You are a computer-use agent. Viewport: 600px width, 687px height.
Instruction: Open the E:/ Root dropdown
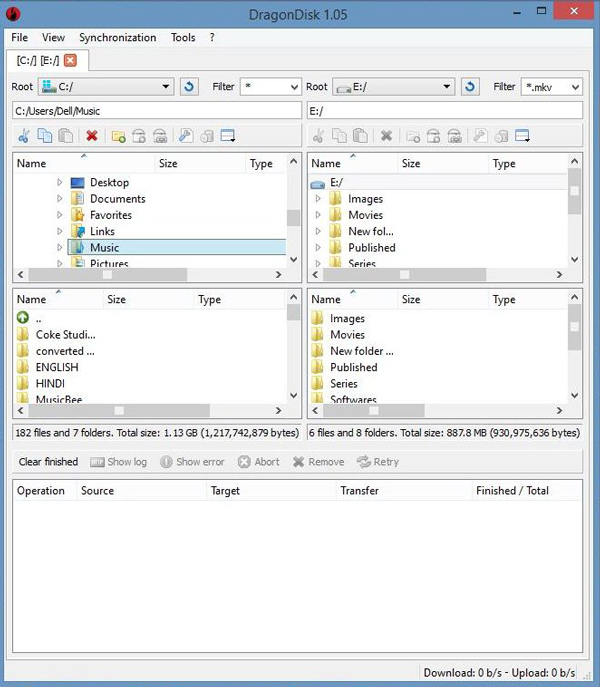point(394,87)
